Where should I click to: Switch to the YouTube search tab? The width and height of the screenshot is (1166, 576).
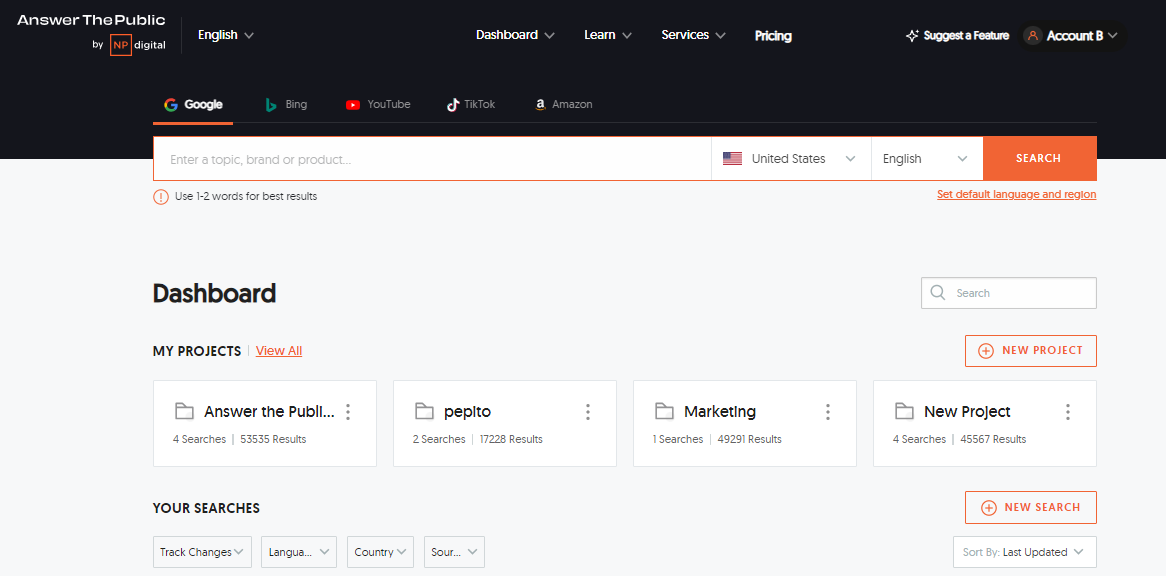coord(378,105)
